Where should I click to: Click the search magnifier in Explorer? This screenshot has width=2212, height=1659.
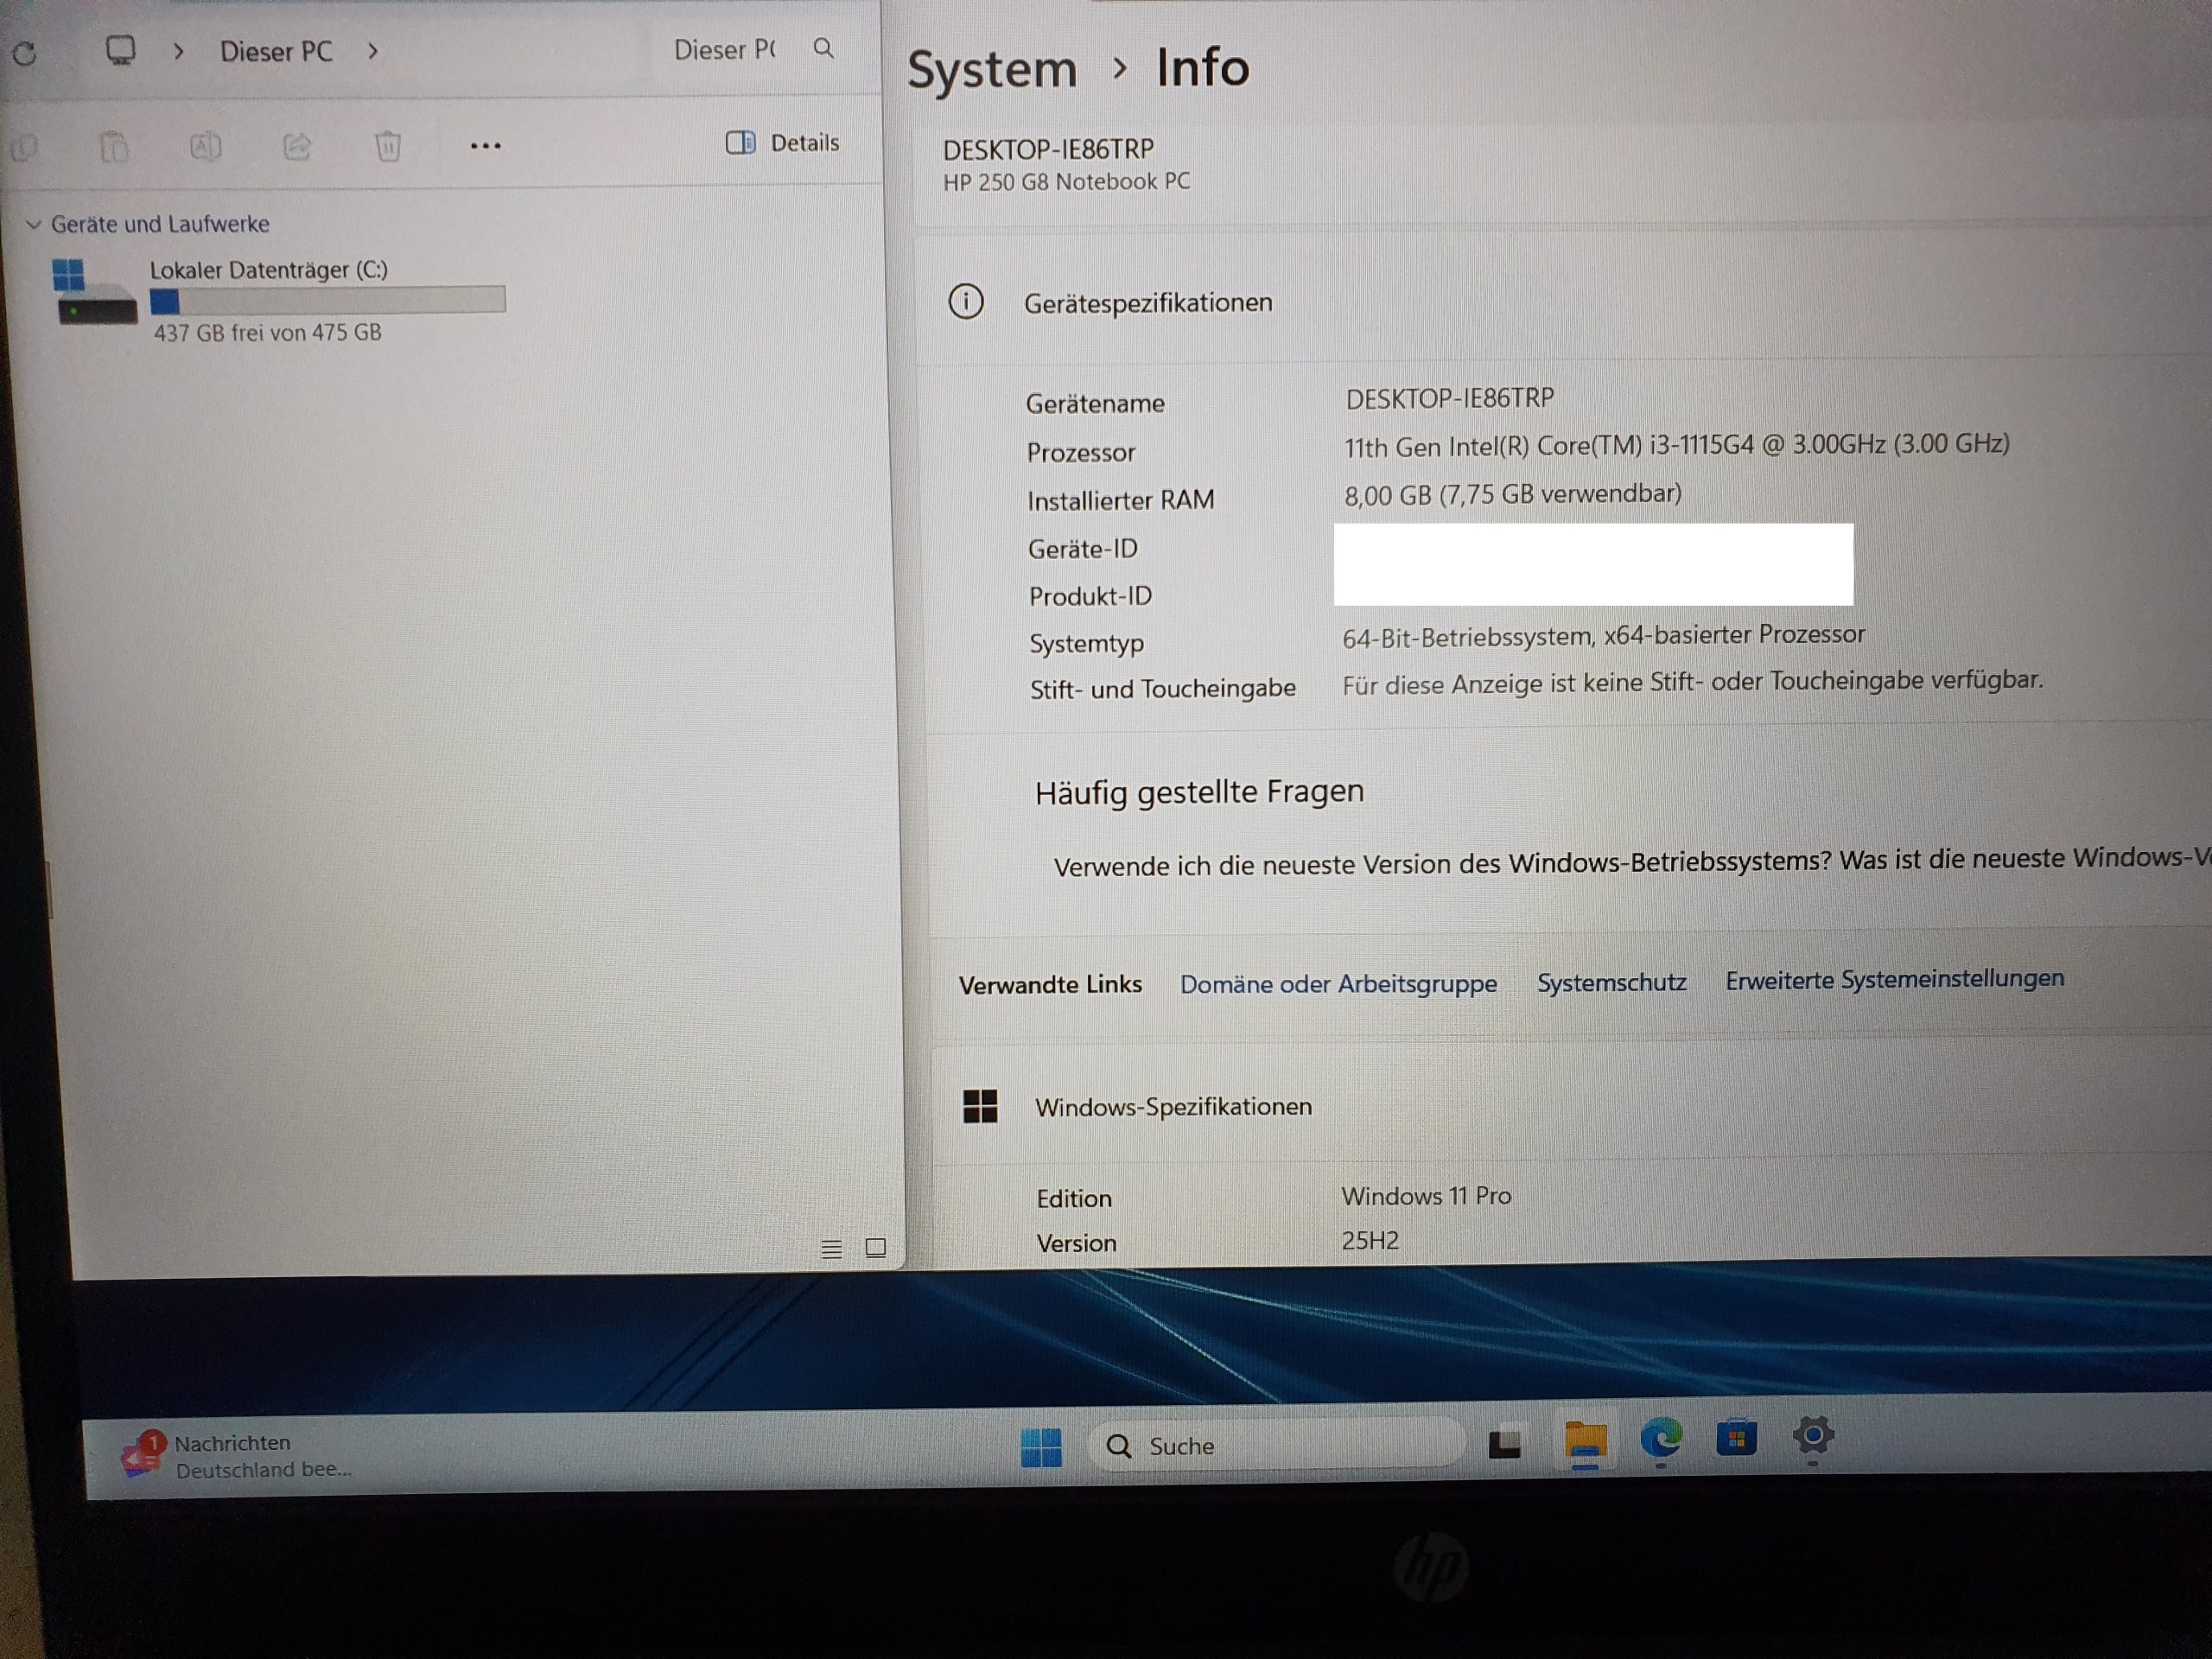tap(823, 48)
